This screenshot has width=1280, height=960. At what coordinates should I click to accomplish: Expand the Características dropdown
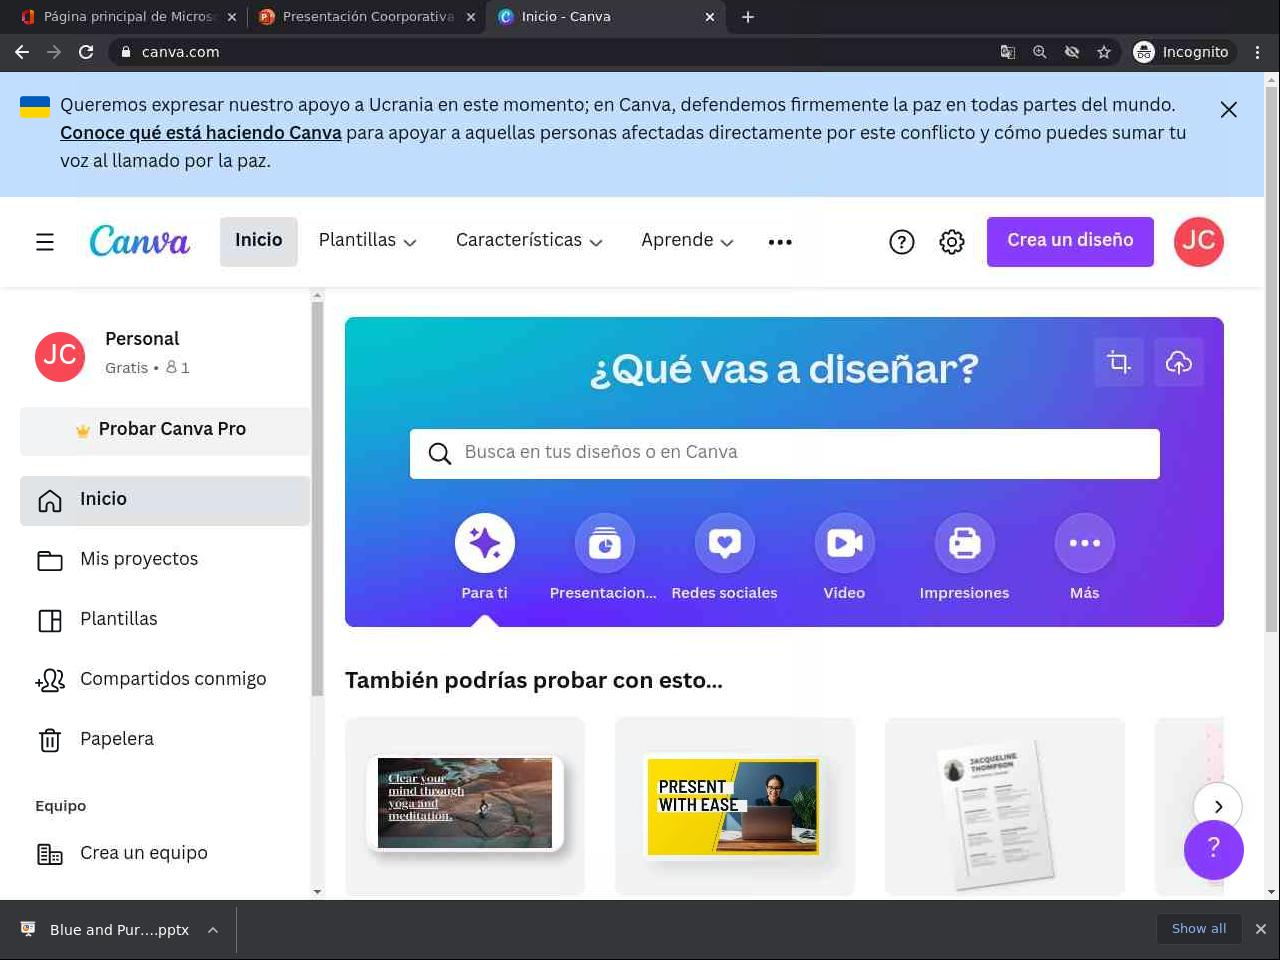click(529, 241)
